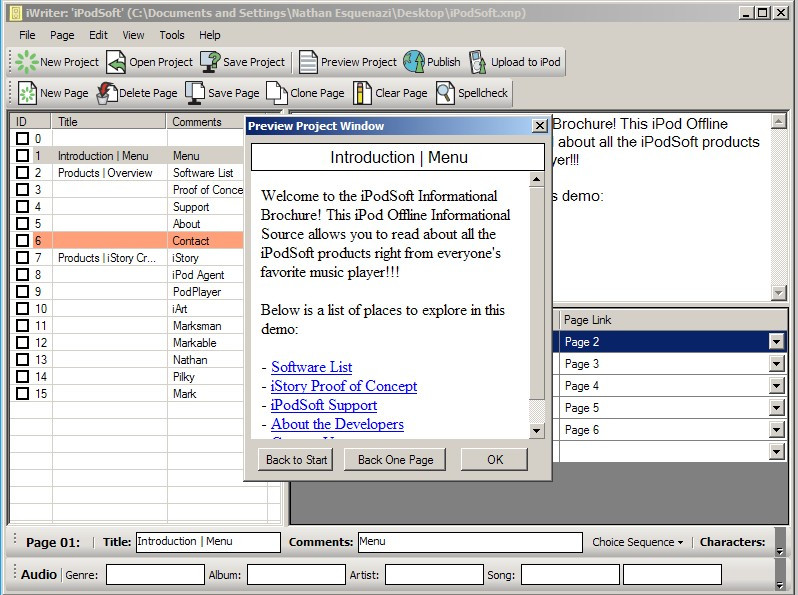Screen dimensions: 798x595
Task: Click the preview window scroll up arrow
Action: click(536, 180)
